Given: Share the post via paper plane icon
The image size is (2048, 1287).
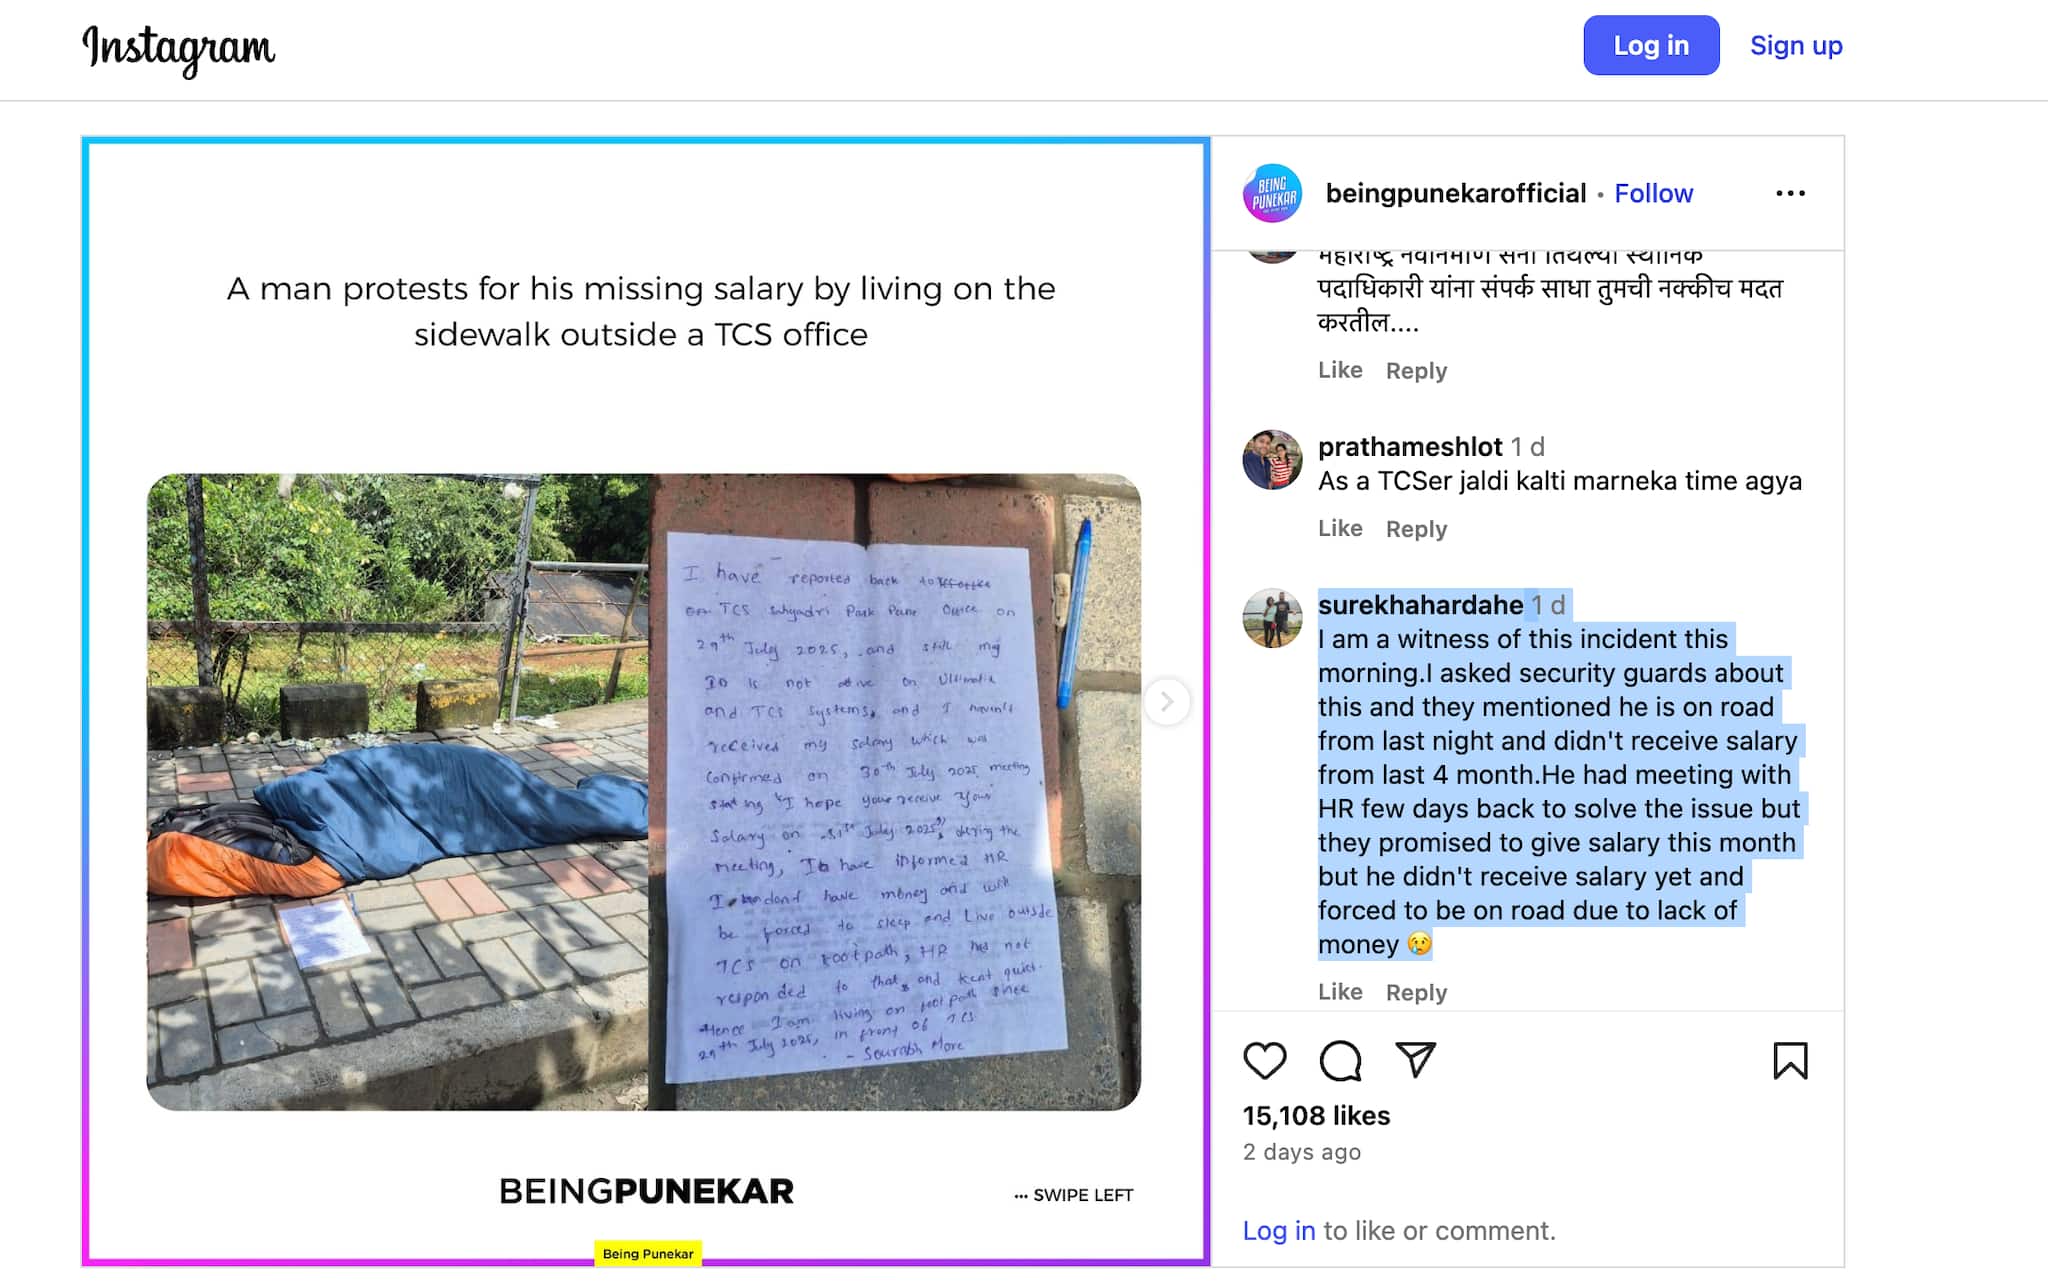Looking at the screenshot, I should click(x=1415, y=1060).
